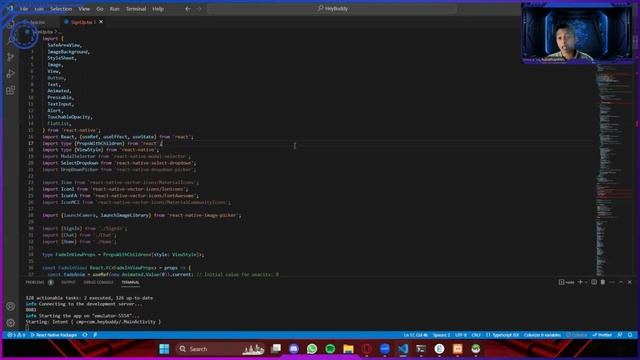Click the webcam video thumbnail
The width and height of the screenshot is (640, 360).
coord(577,33)
